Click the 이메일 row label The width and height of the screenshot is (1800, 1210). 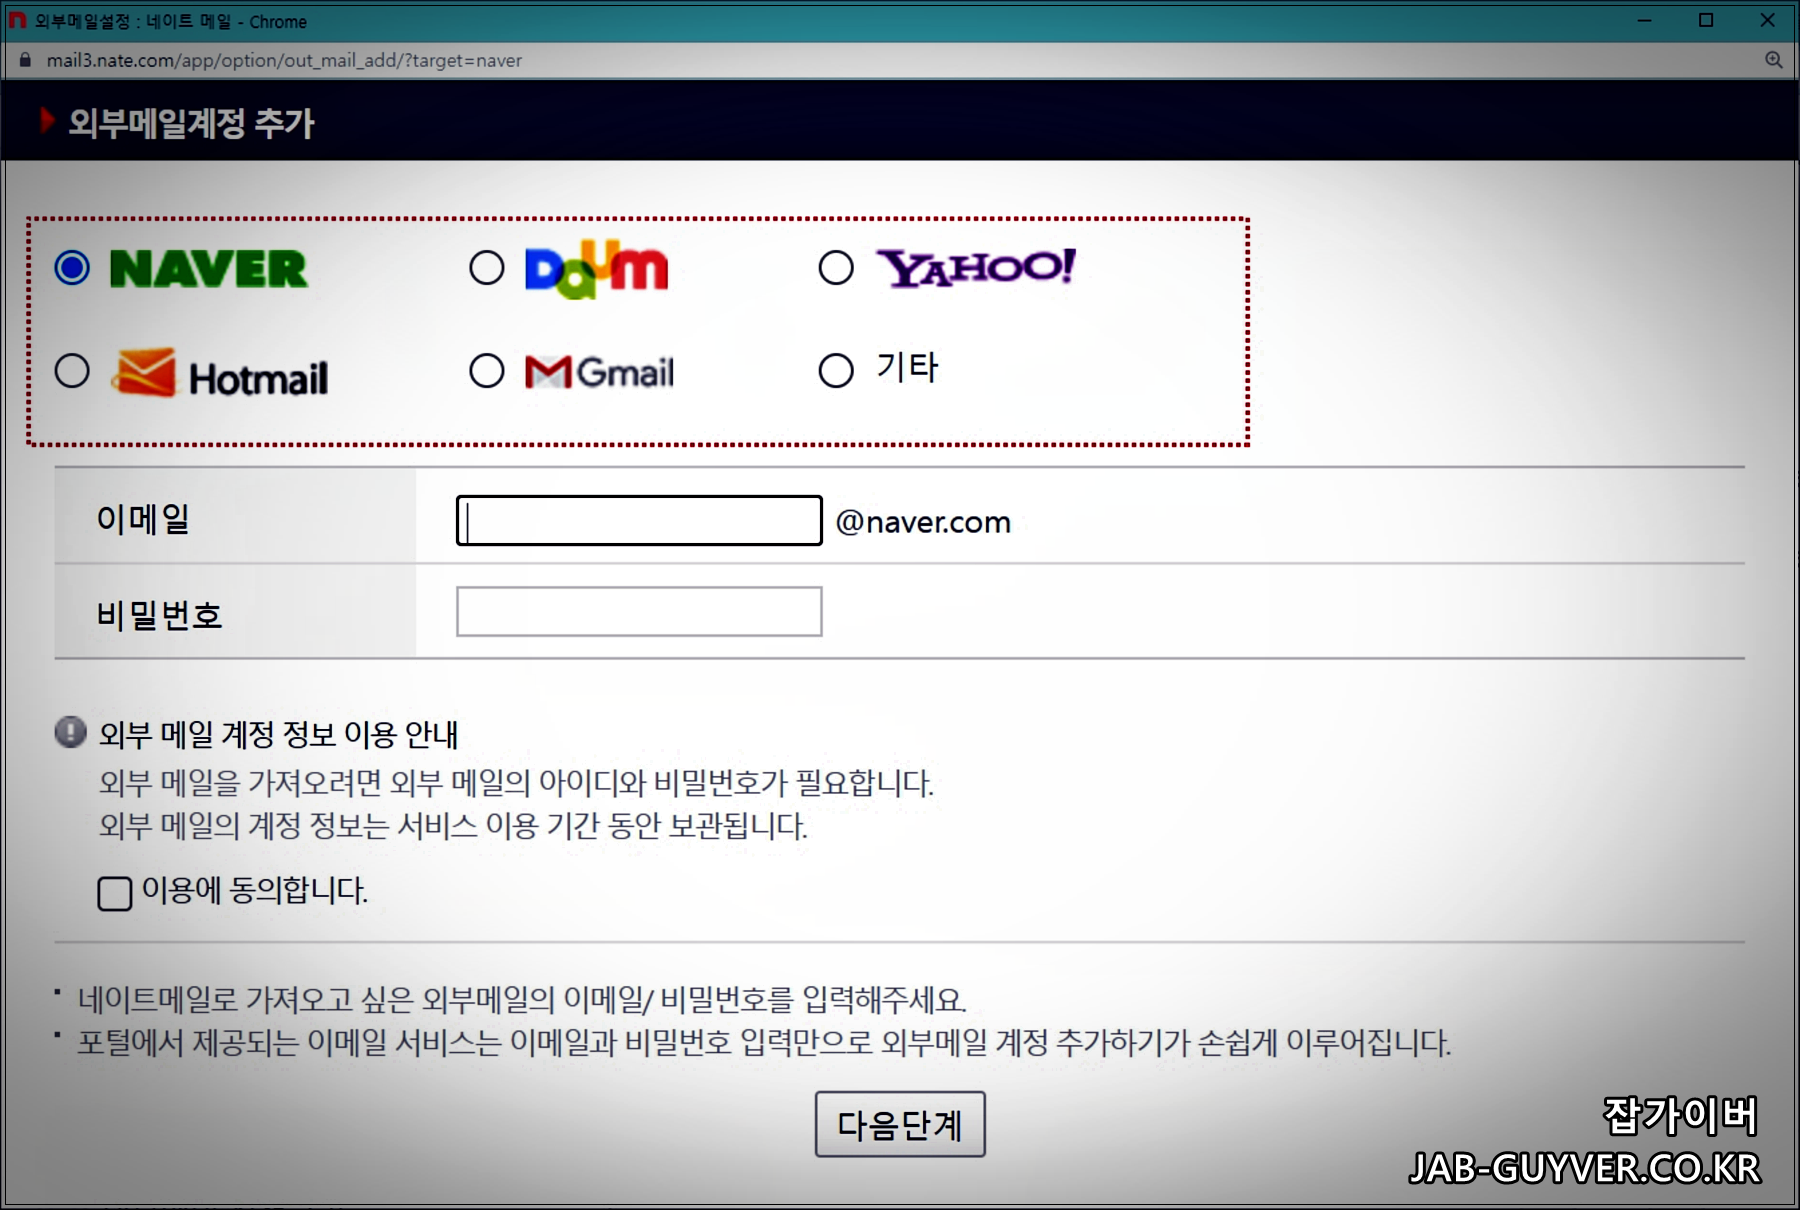[143, 518]
